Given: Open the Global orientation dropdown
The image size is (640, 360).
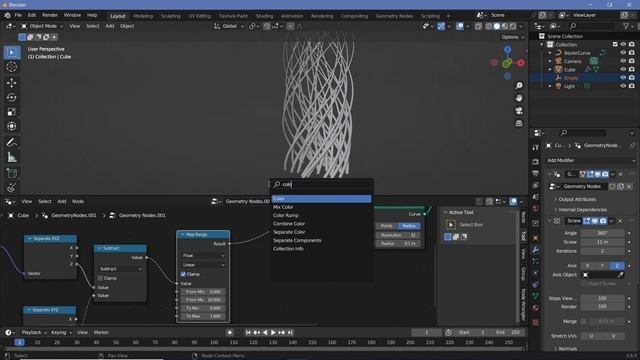Looking at the screenshot, I should click(x=229, y=26).
